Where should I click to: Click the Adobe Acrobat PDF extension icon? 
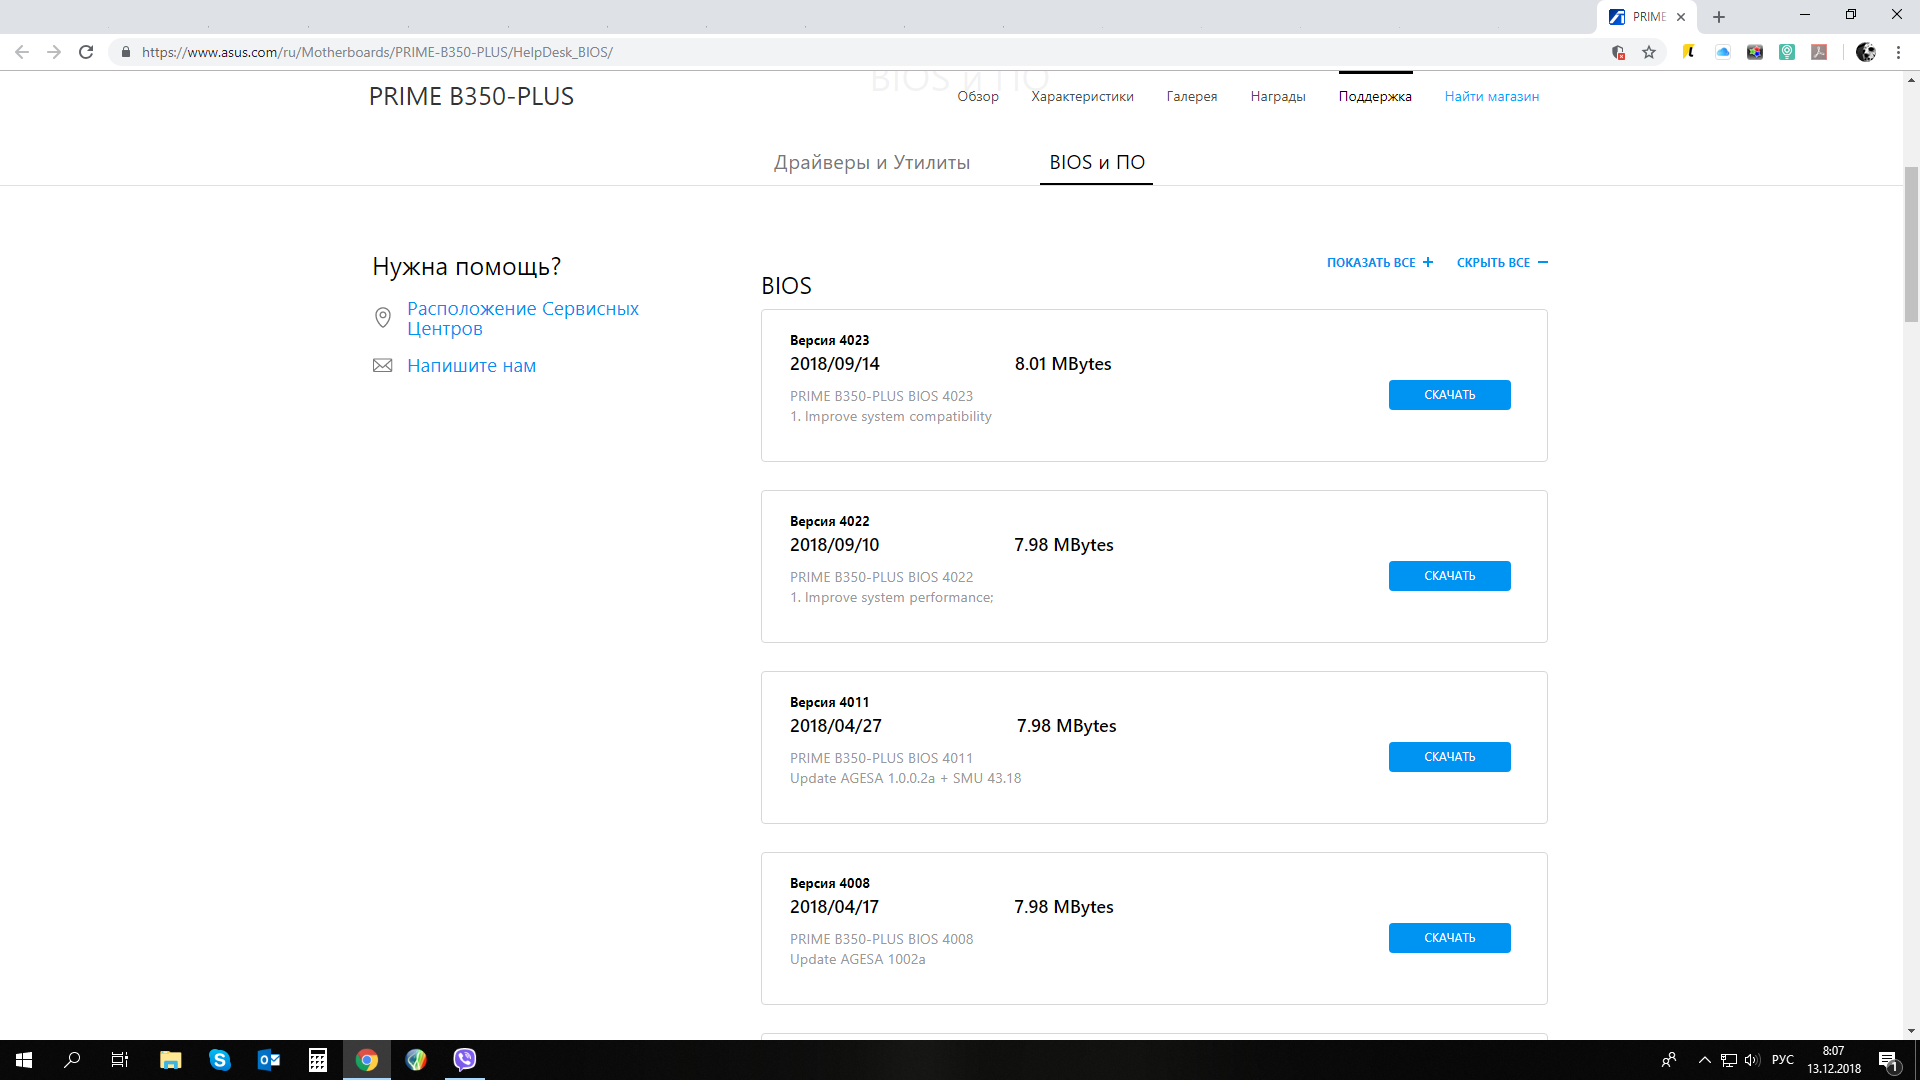(x=1819, y=52)
